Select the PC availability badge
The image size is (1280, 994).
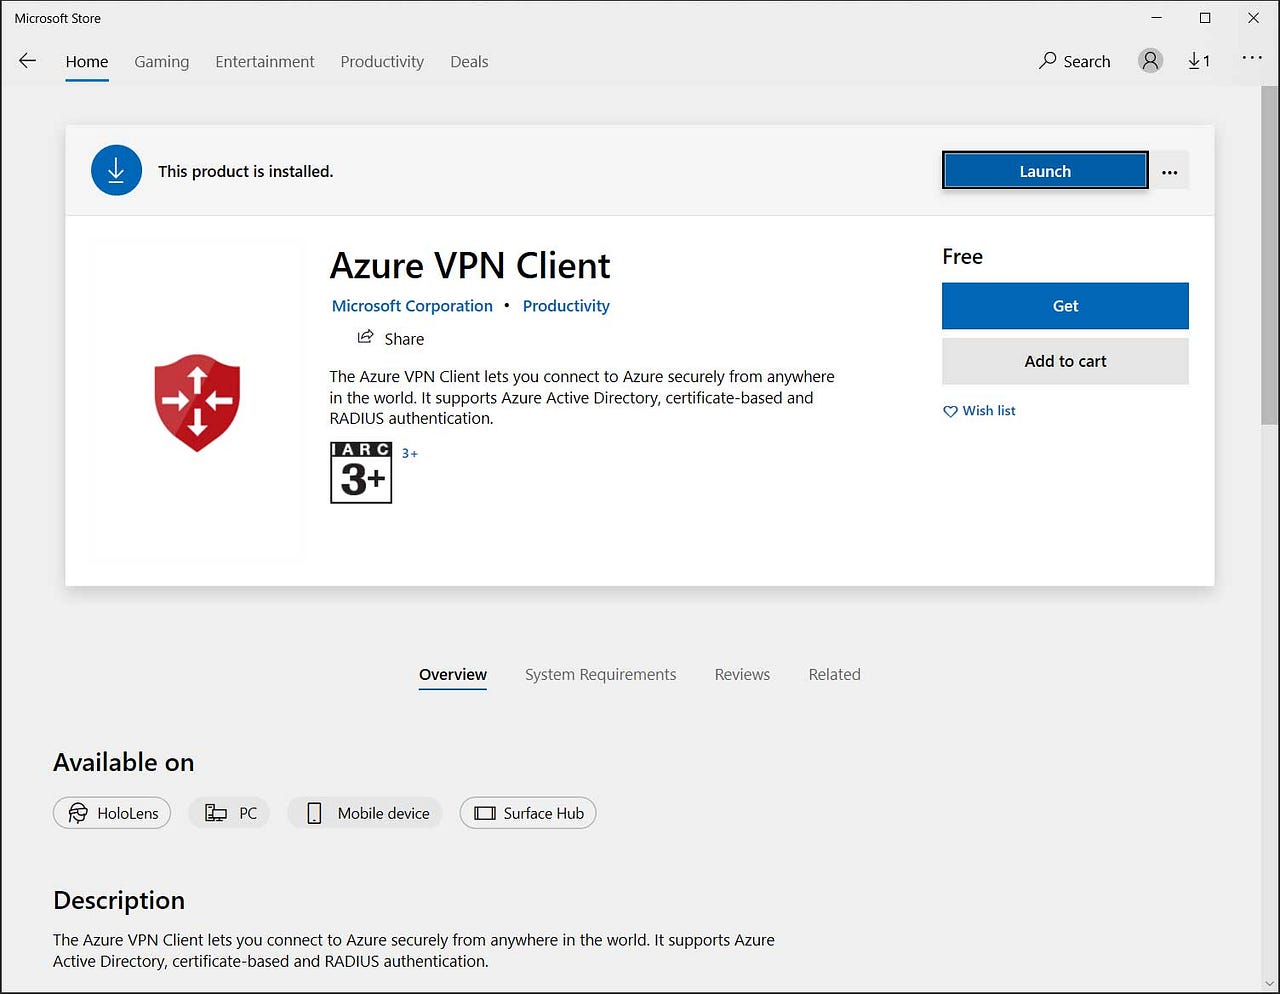[x=229, y=813]
